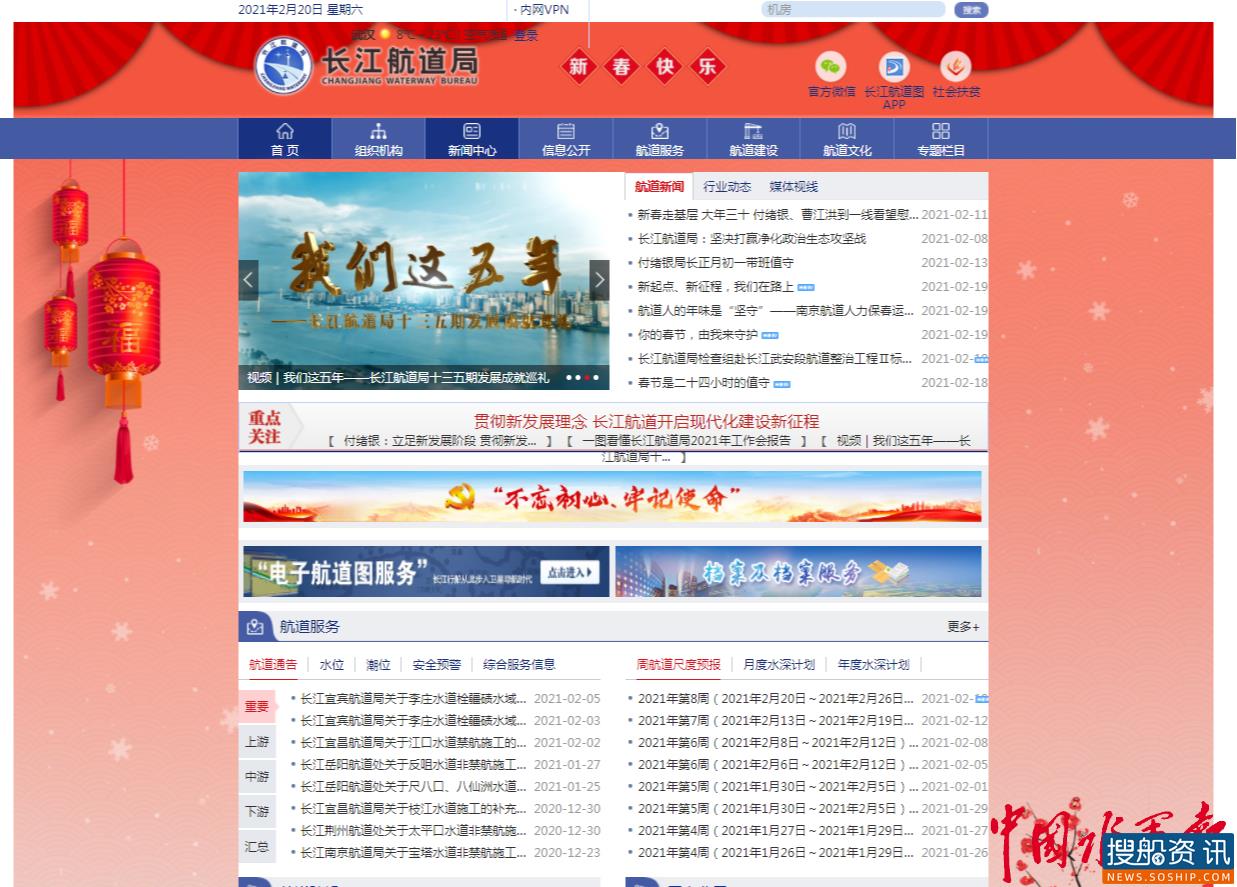This screenshot has height=887, width=1237.
Task: Select the 月度水深计划 tab
Action: (779, 664)
